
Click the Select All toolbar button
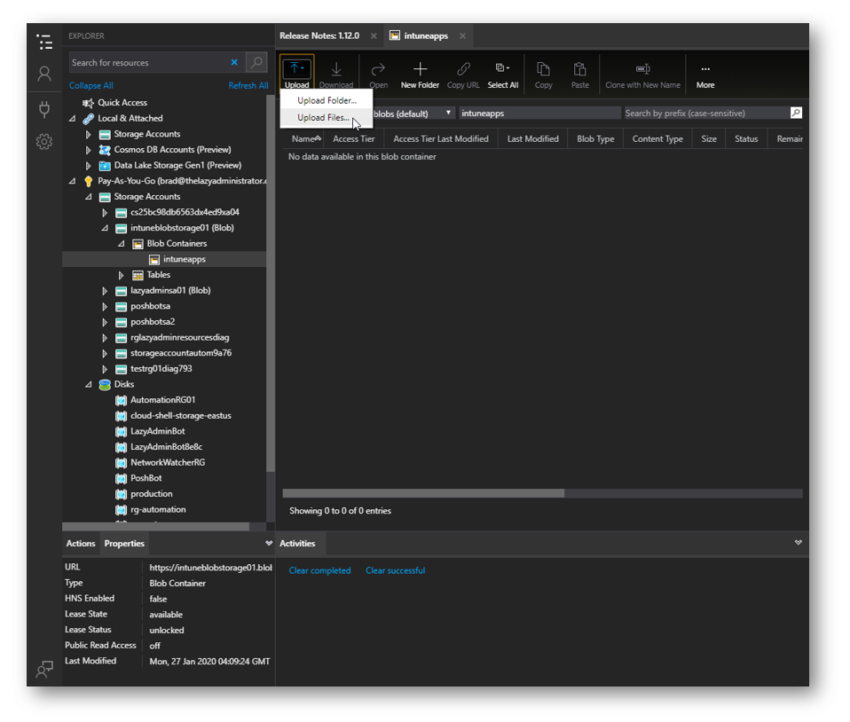tap(503, 74)
